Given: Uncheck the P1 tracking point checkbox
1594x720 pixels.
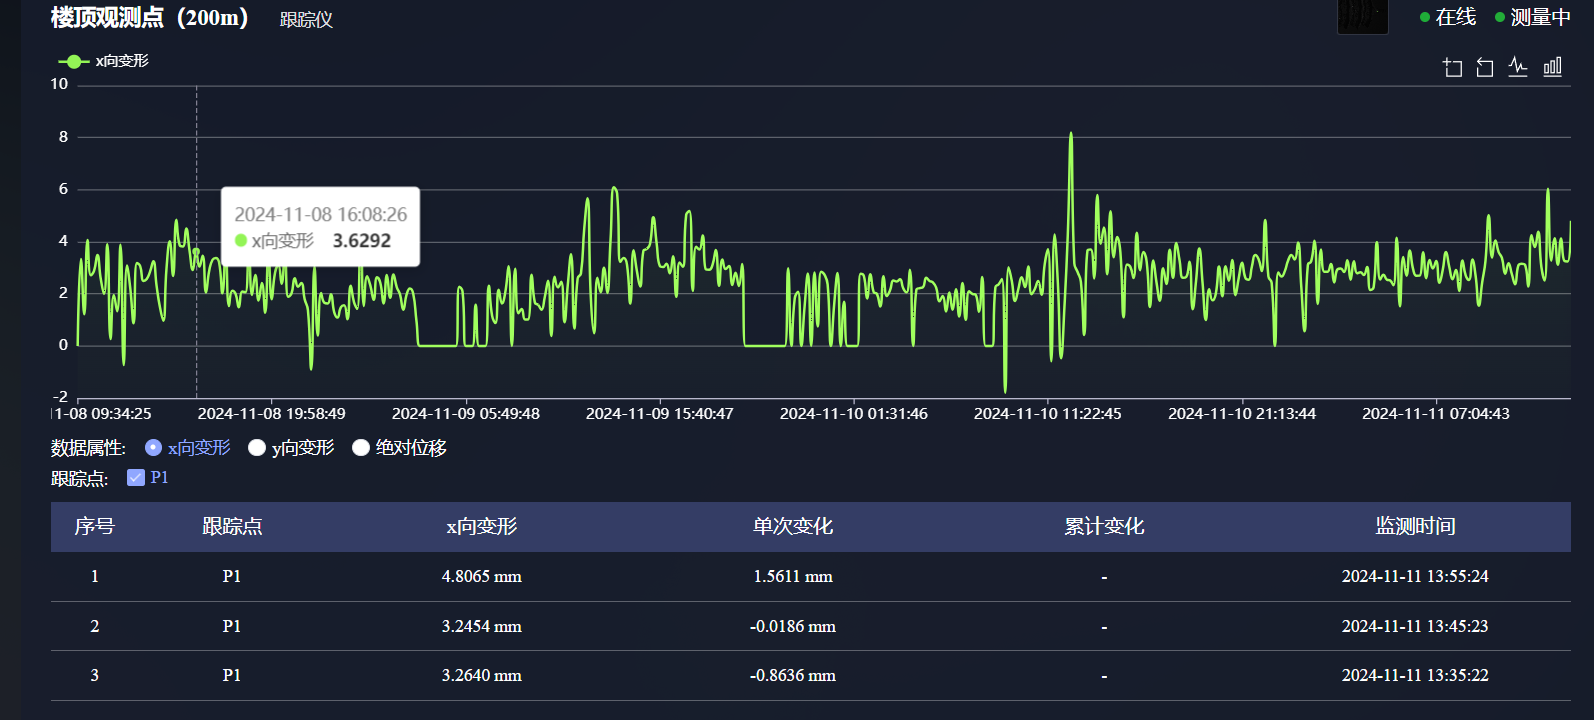Looking at the screenshot, I should (136, 478).
